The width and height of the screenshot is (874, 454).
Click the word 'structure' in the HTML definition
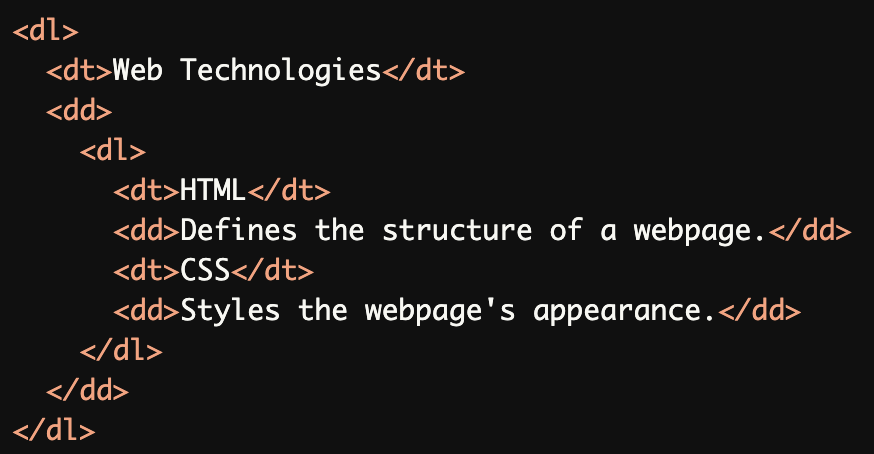pos(457,231)
